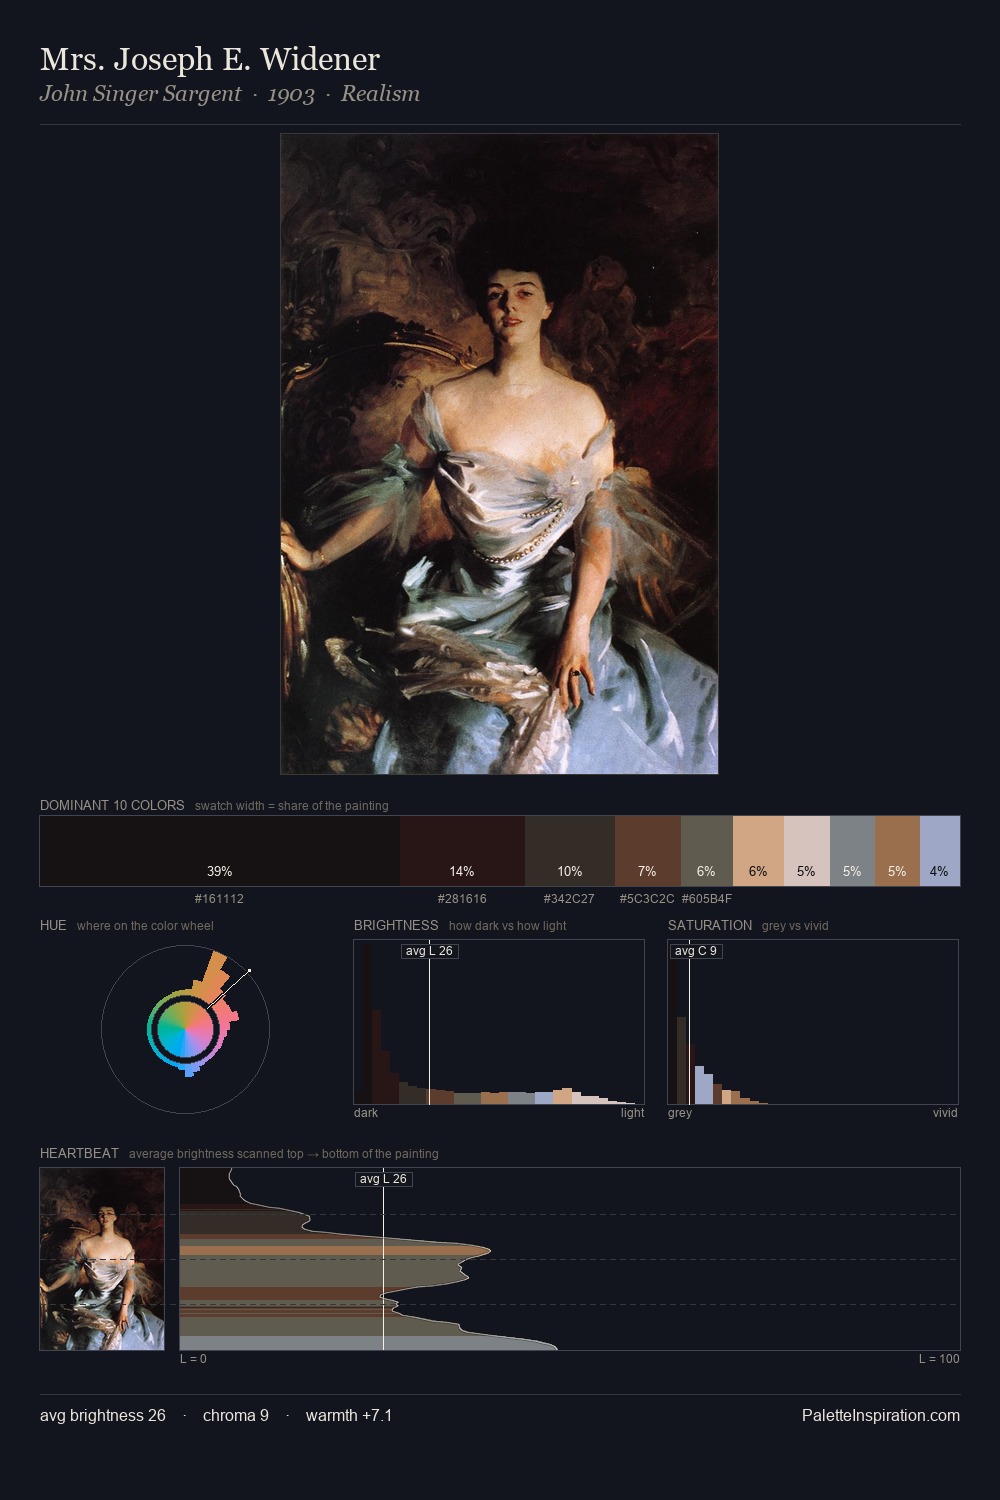Image resolution: width=1000 pixels, height=1500 pixels.
Task: Click the caption 'how dark vs how light'
Action: pyautogui.click(x=508, y=926)
